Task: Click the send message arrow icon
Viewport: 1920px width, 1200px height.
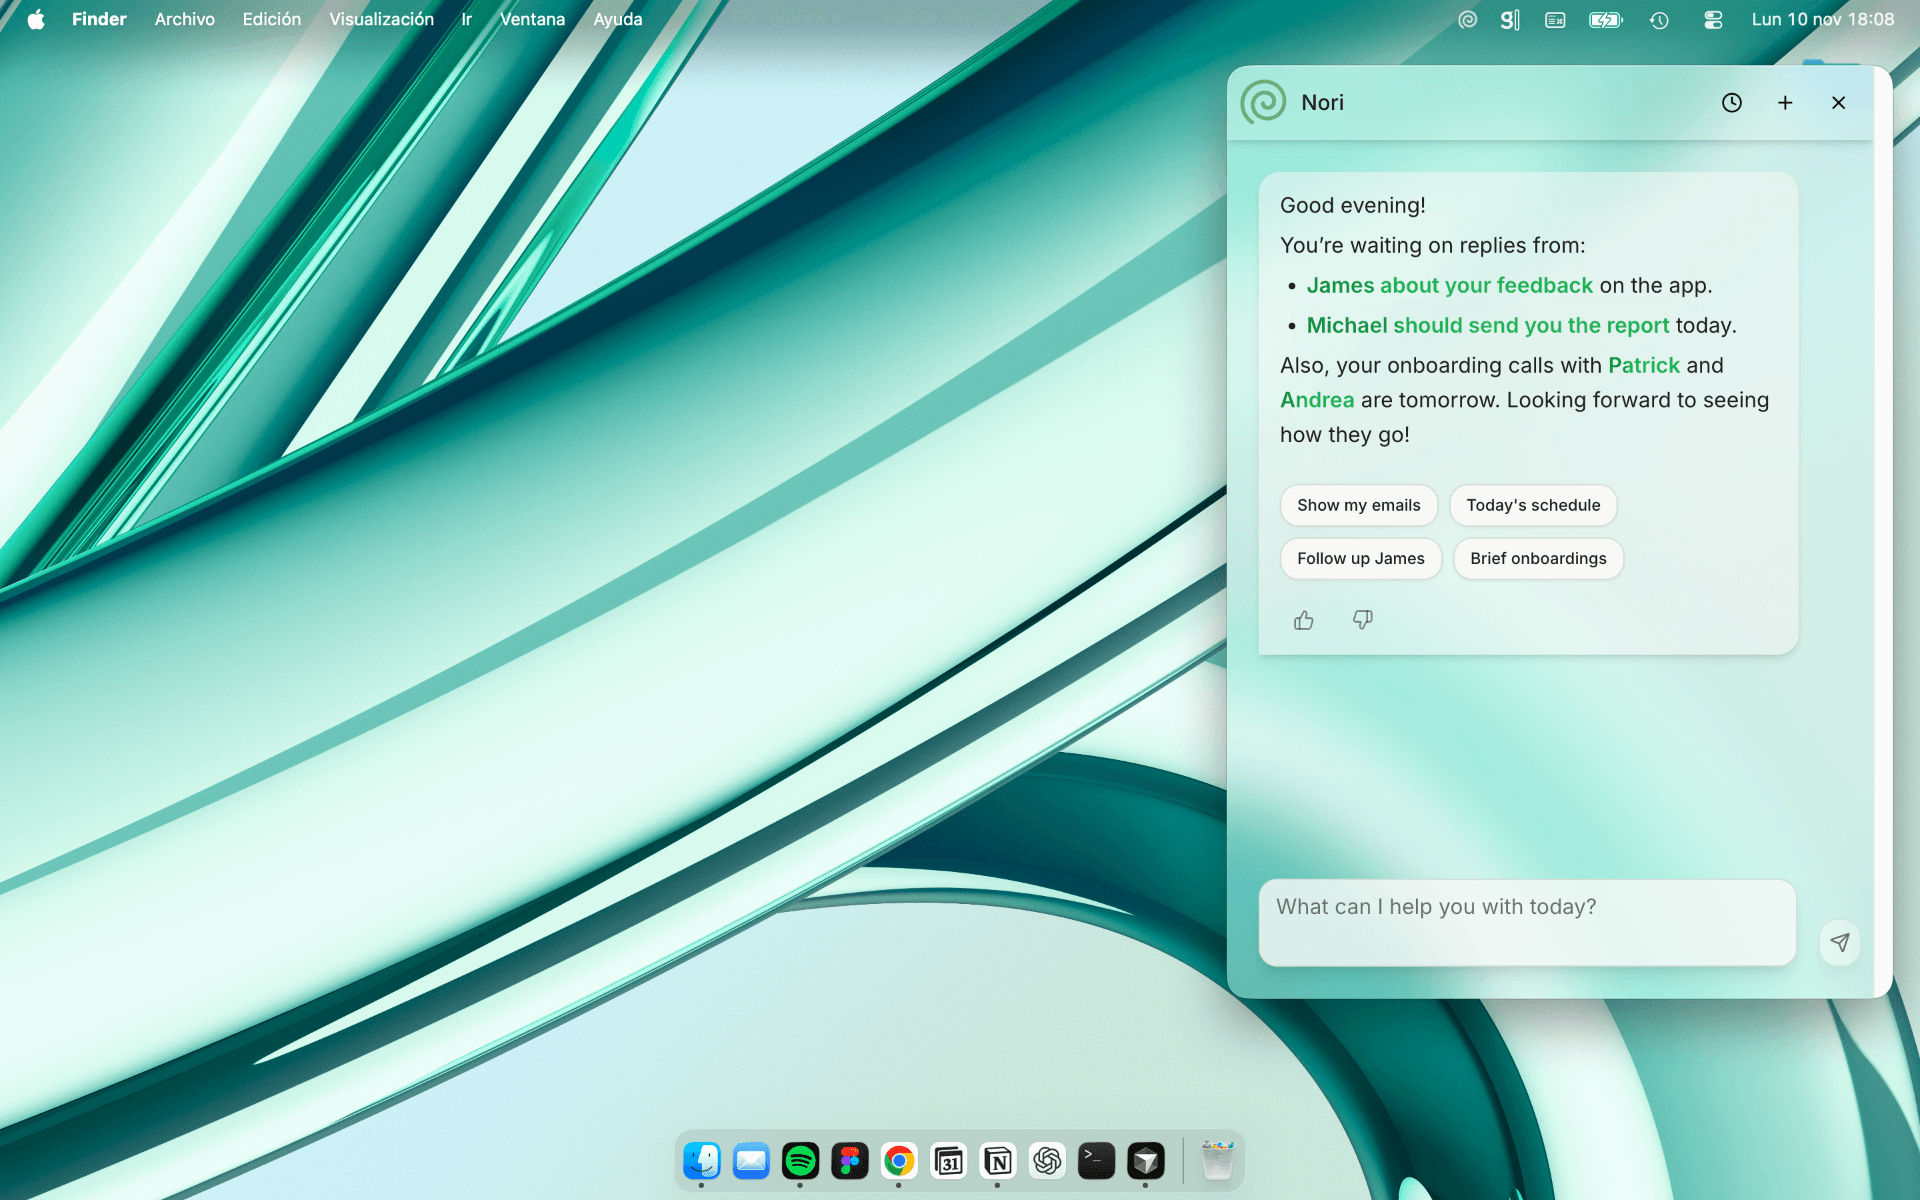Action: (x=1839, y=942)
